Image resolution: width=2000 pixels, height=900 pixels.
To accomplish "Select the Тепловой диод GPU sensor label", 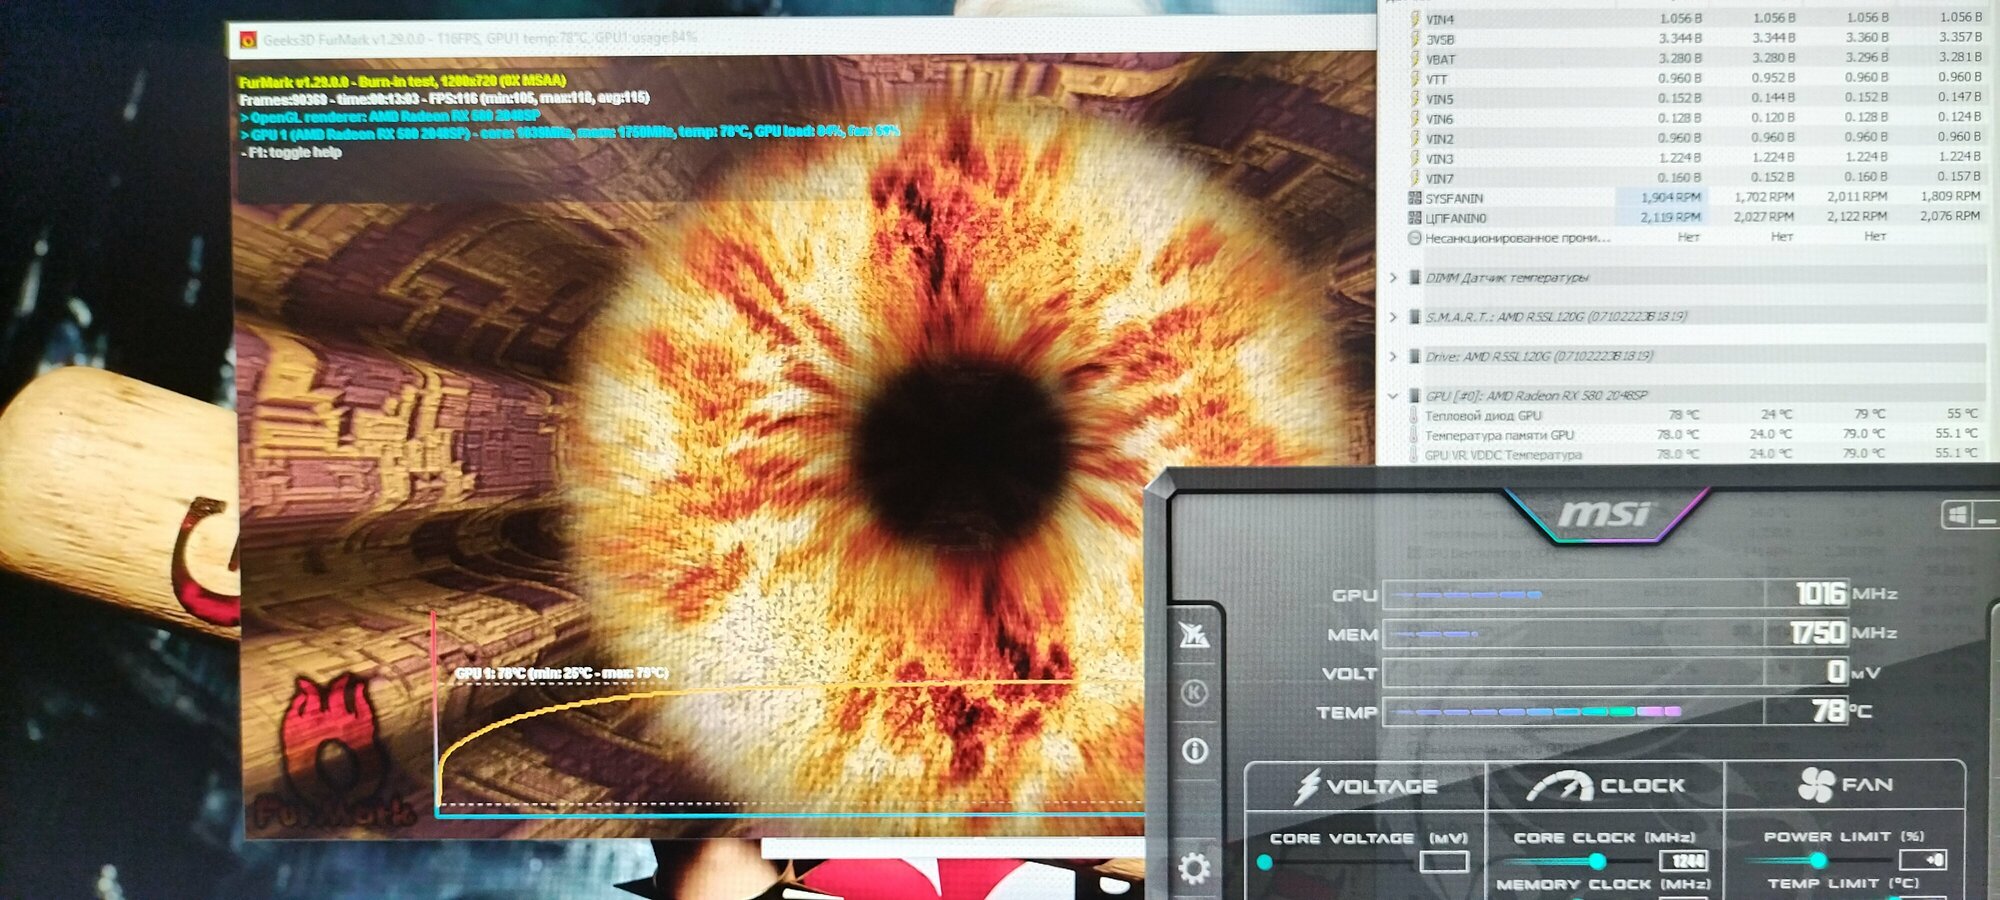I will [x=1483, y=415].
